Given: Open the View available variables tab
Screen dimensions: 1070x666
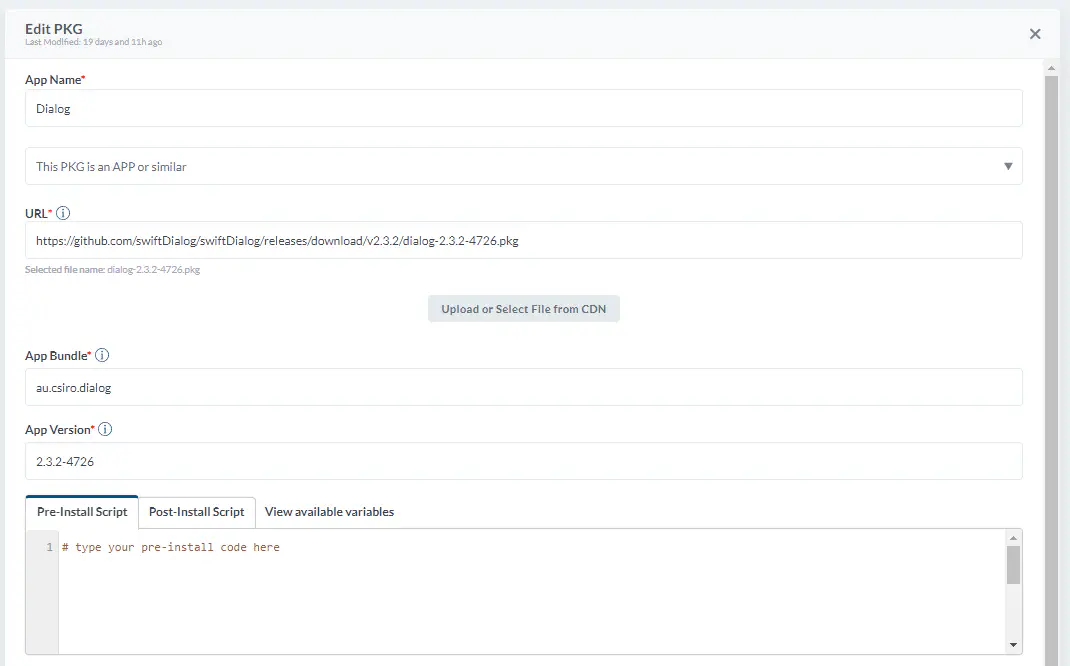Looking at the screenshot, I should 329,512.
